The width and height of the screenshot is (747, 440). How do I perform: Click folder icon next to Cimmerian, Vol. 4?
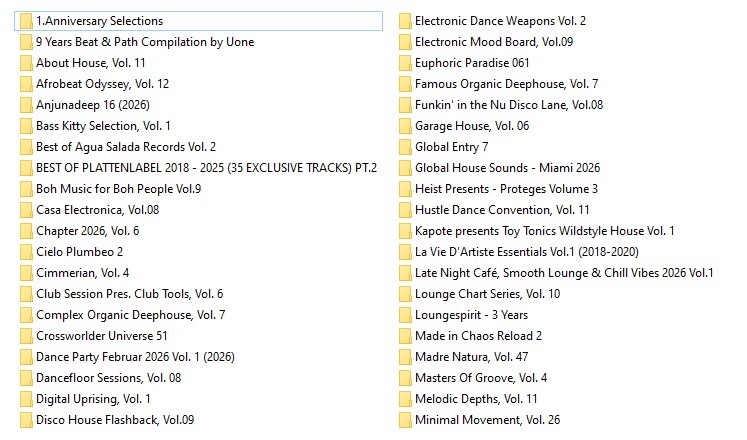(26, 273)
